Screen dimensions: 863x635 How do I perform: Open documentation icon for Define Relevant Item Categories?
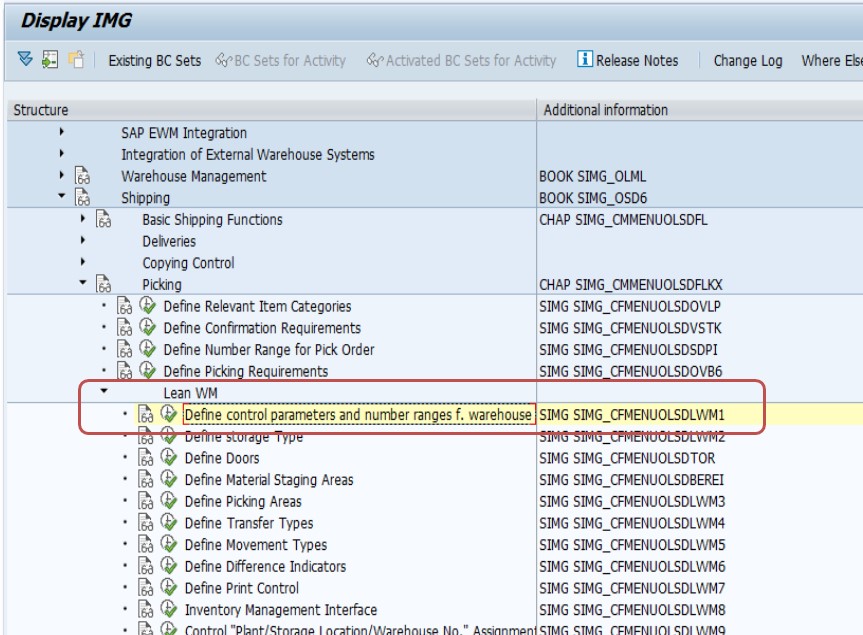tap(124, 305)
